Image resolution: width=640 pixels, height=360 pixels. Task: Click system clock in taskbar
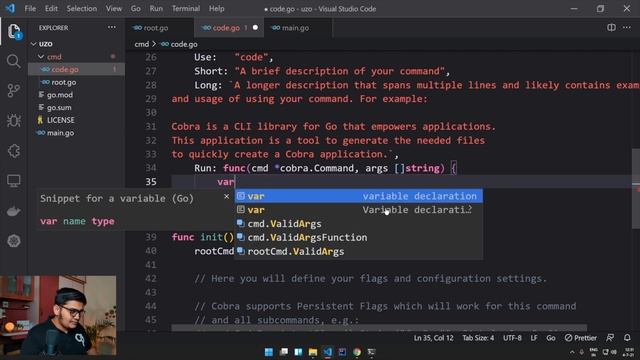tap(629, 352)
